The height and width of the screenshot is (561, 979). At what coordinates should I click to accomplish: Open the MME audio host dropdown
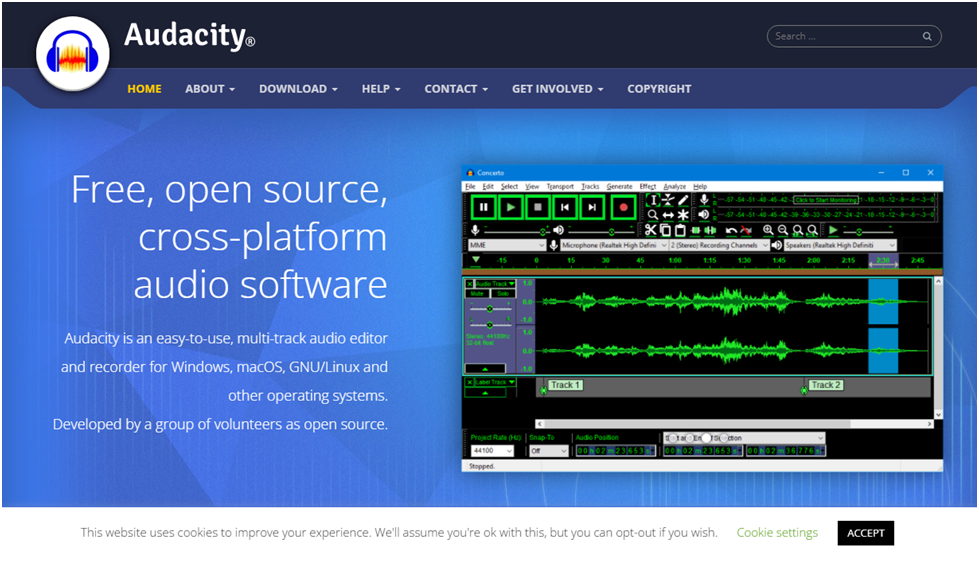pyautogui.click(x=507, y=245)
